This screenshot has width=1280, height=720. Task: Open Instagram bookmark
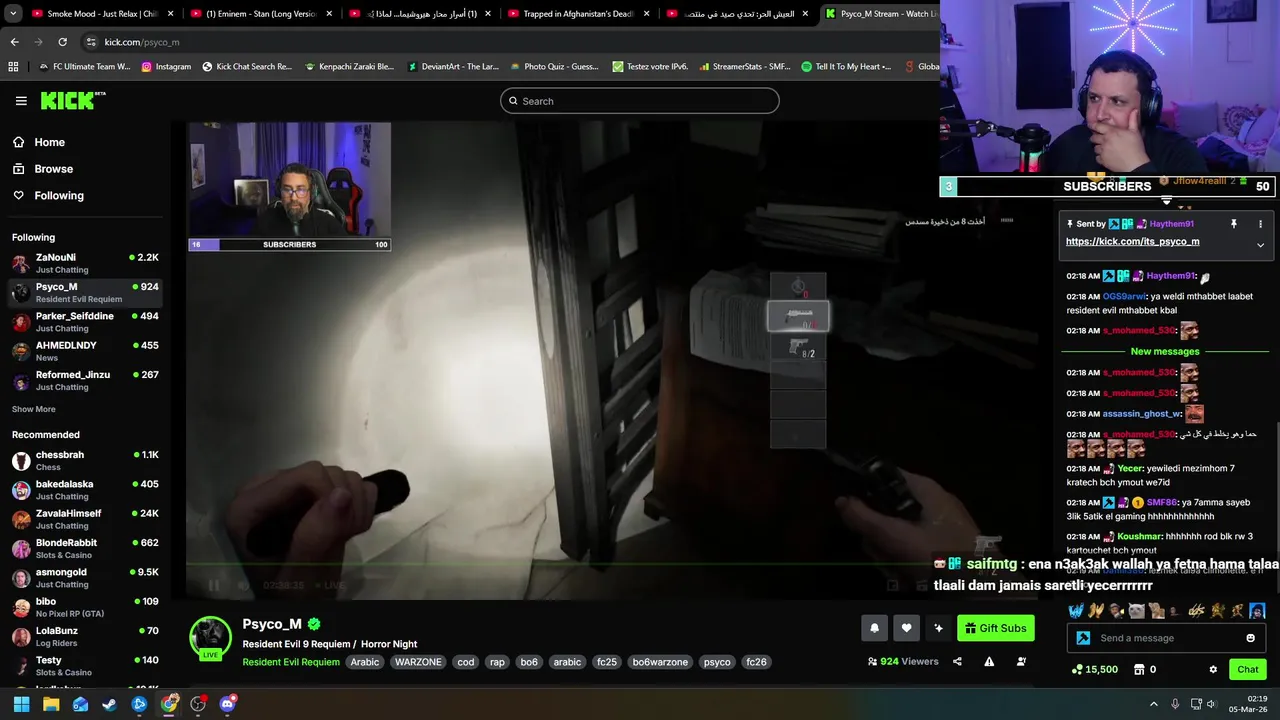[166, 67]
